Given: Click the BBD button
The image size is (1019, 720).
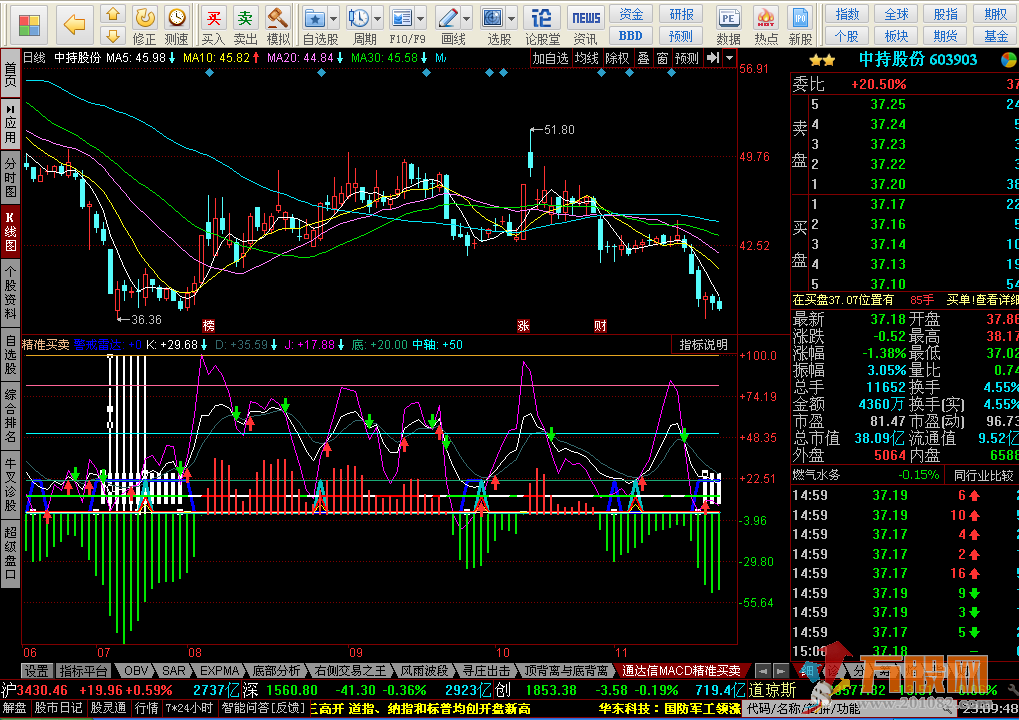Looking at the screenshot, I should [631, 36].
